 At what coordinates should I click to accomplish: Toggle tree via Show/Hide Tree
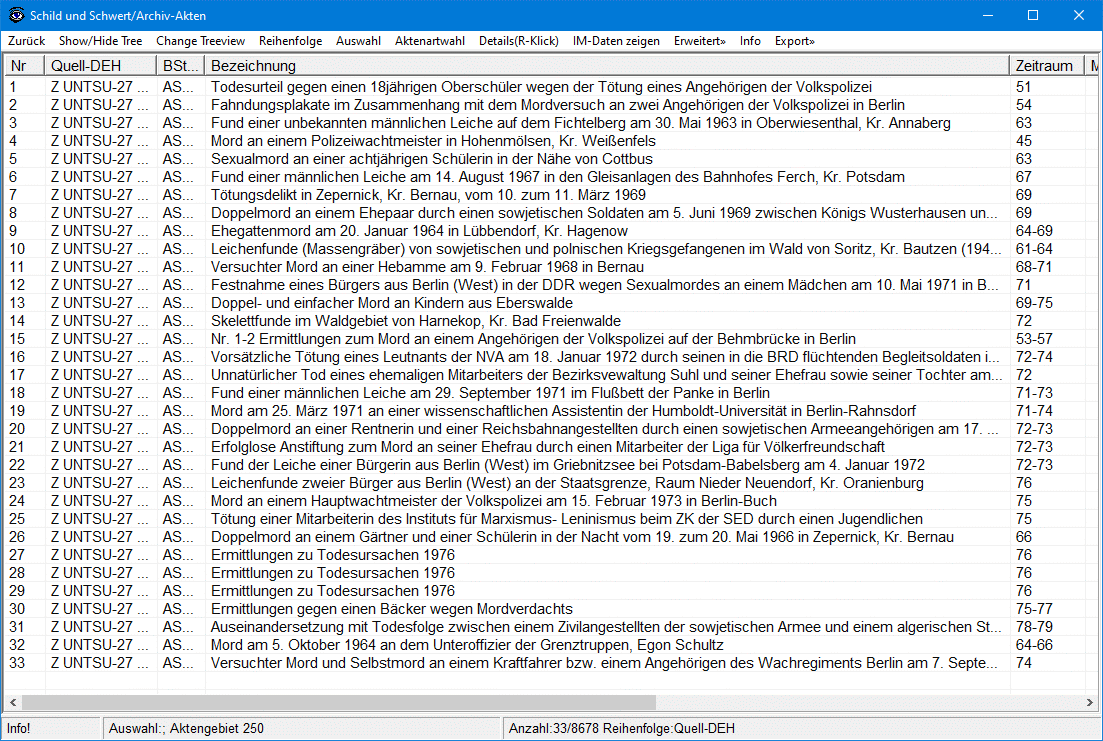point(101,41)
